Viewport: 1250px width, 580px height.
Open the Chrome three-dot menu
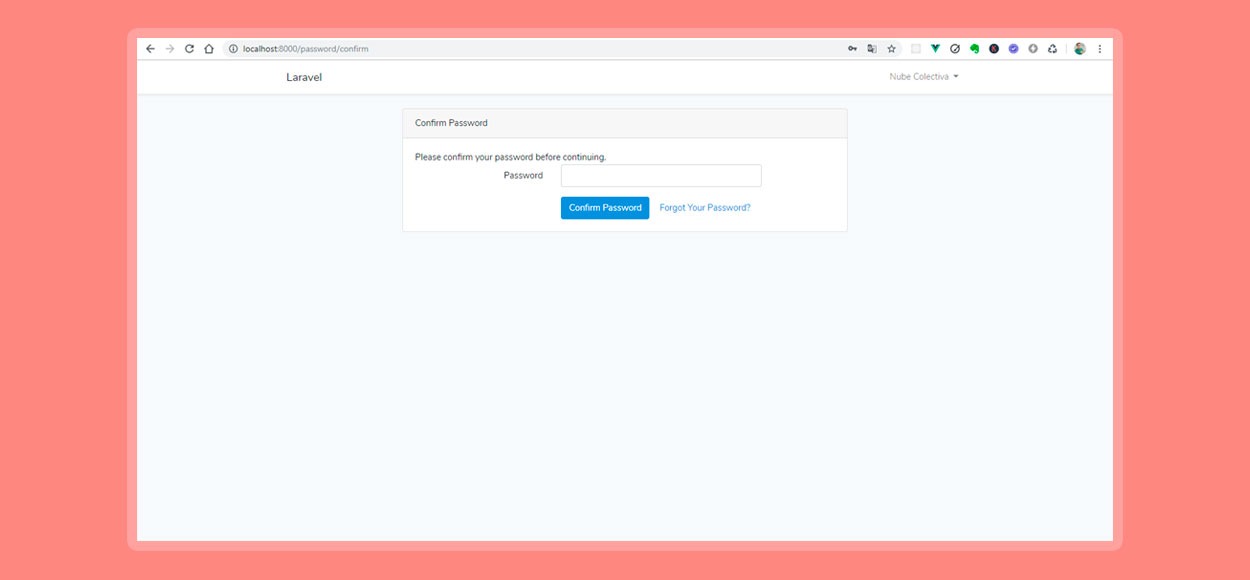tap(1100, 49)
